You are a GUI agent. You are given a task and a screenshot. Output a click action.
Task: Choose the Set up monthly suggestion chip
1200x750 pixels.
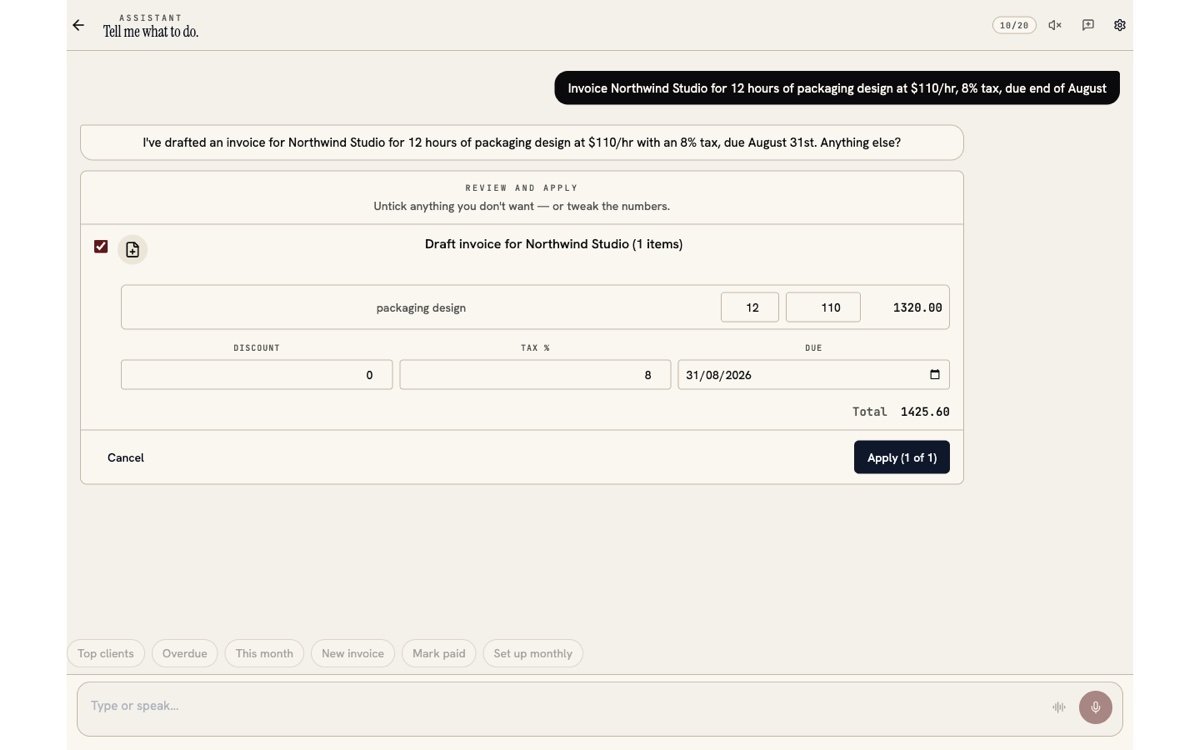(533, 653)
